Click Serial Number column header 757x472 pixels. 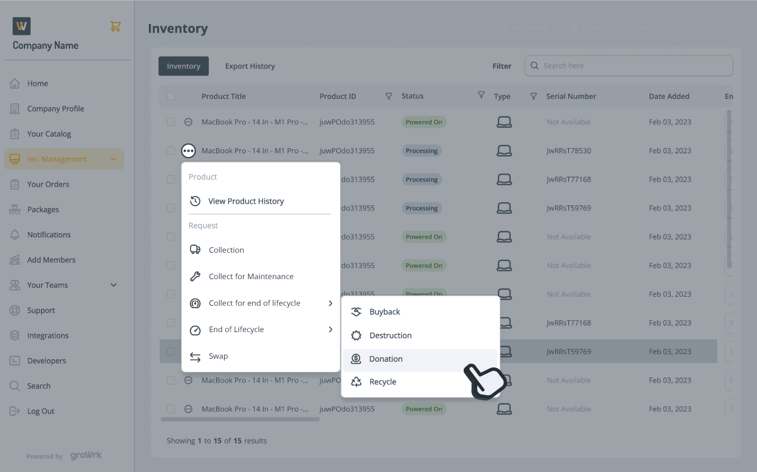pos(571,96)
